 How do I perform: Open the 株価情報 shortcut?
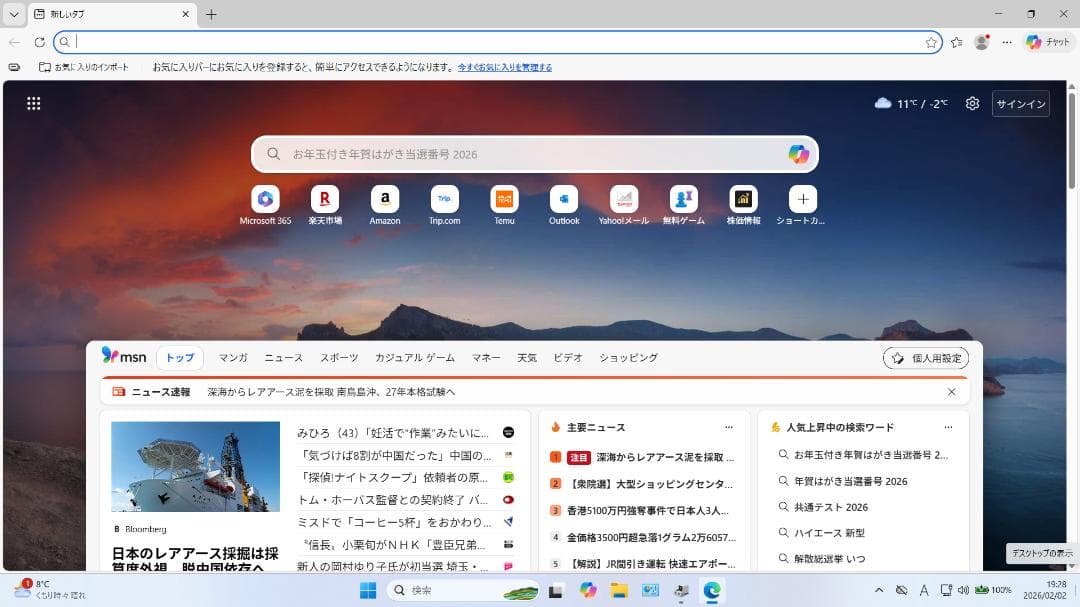[x=743, y=199]
